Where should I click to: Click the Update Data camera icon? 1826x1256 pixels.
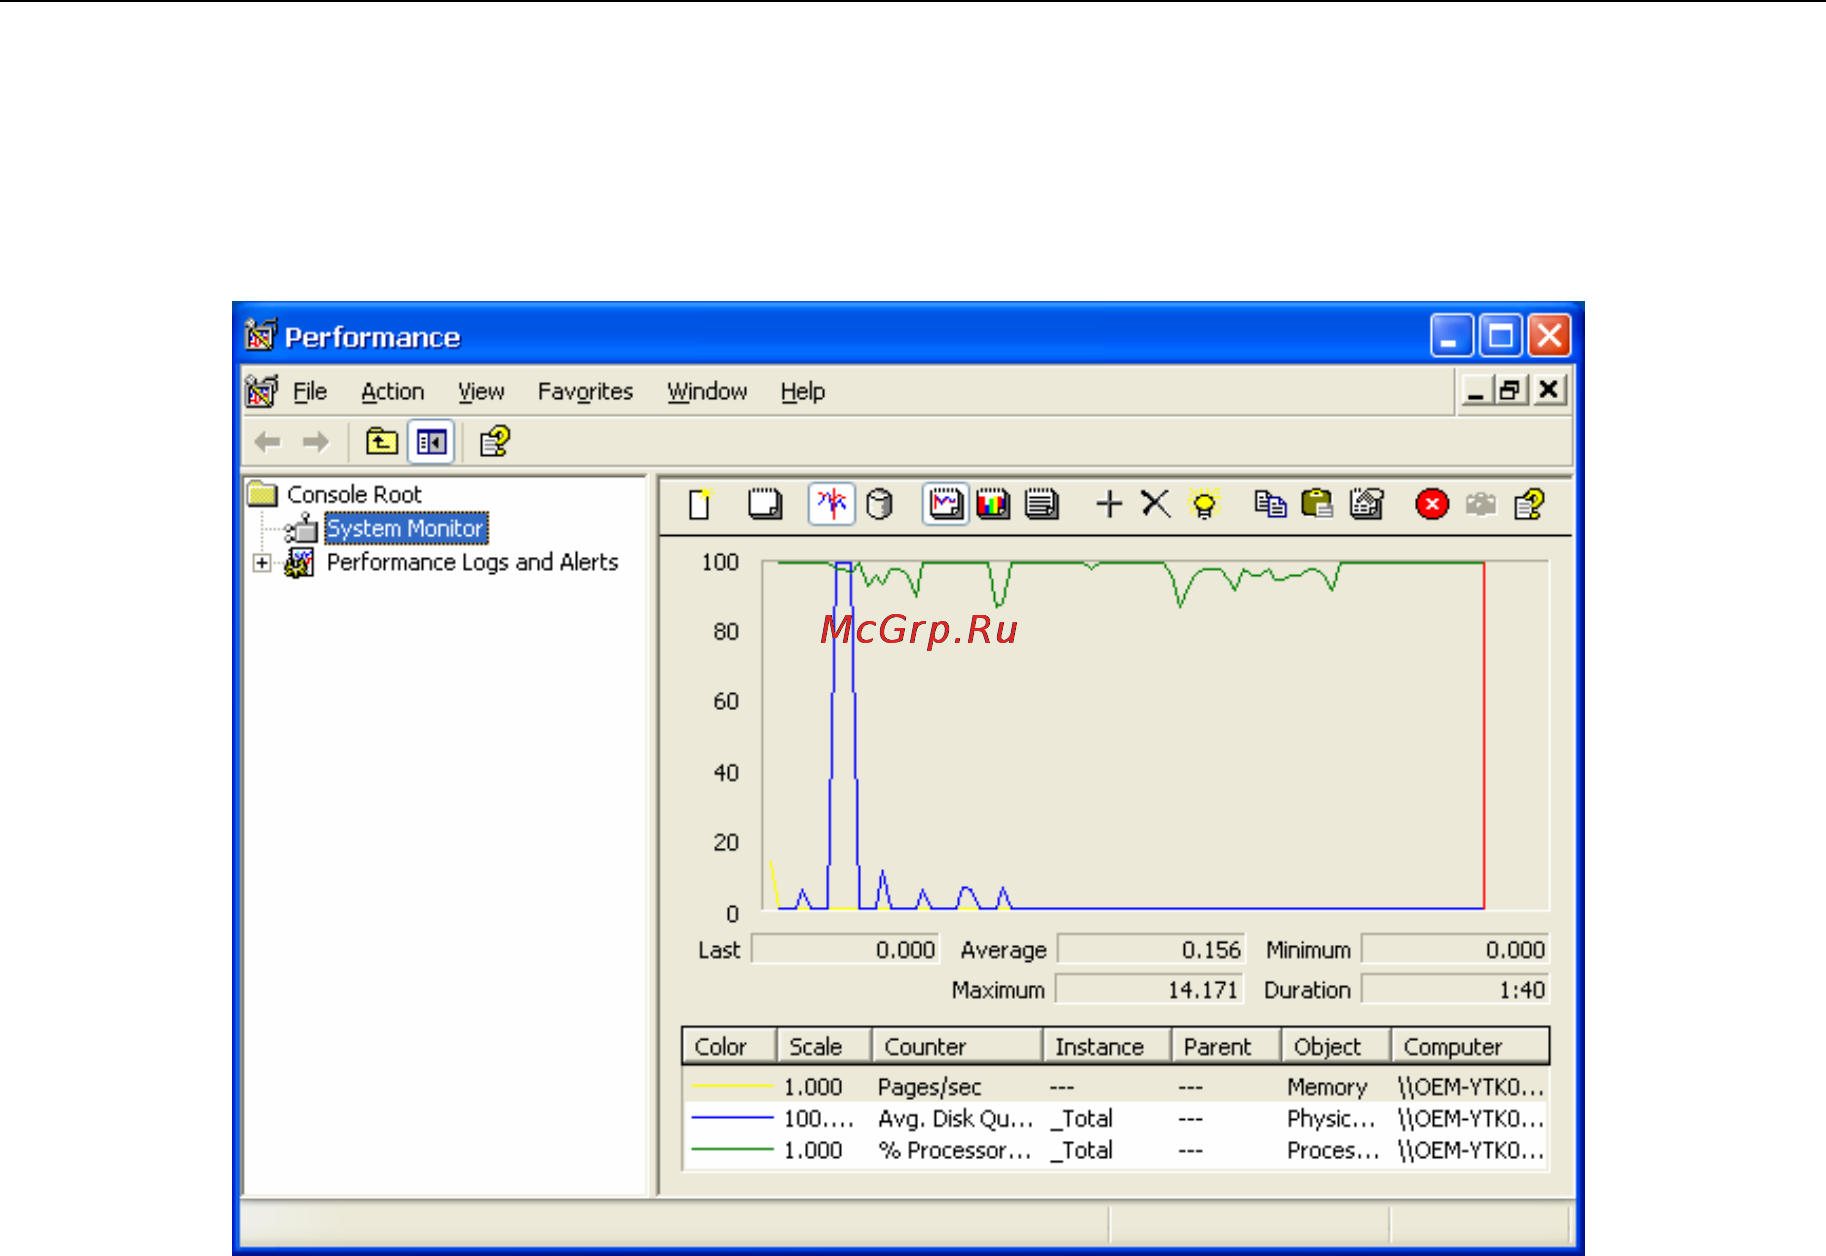[1481, 504]
